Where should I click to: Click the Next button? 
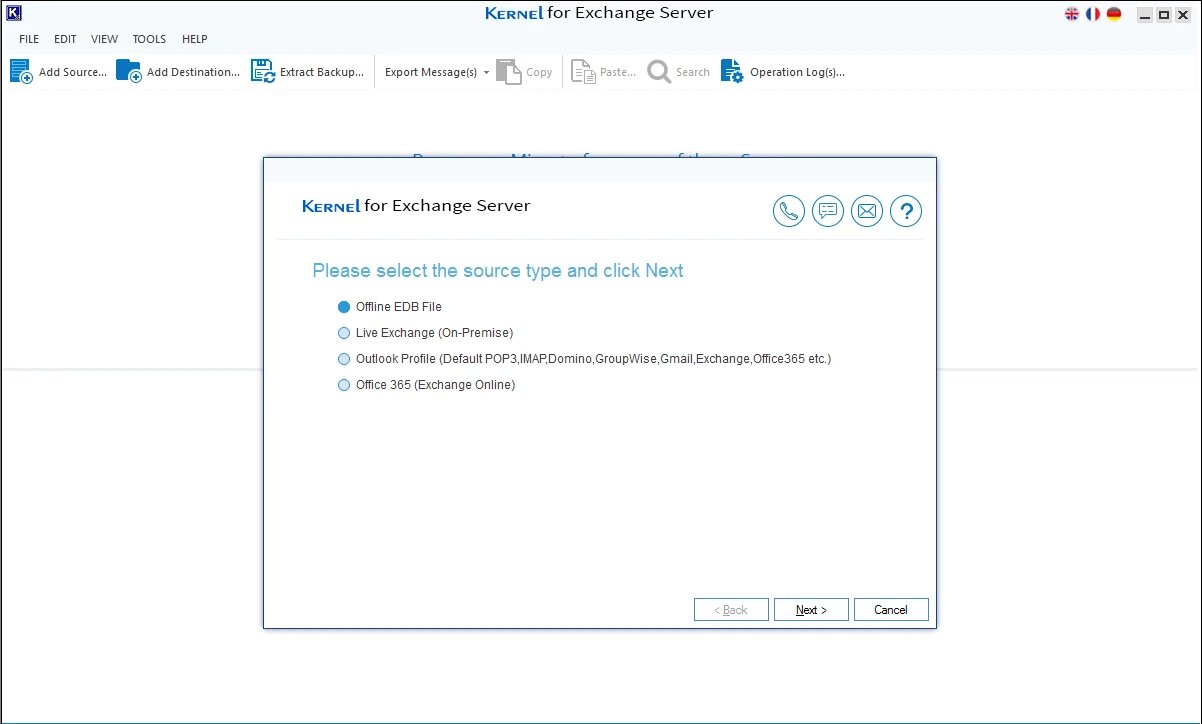click(x=811, y=610)
